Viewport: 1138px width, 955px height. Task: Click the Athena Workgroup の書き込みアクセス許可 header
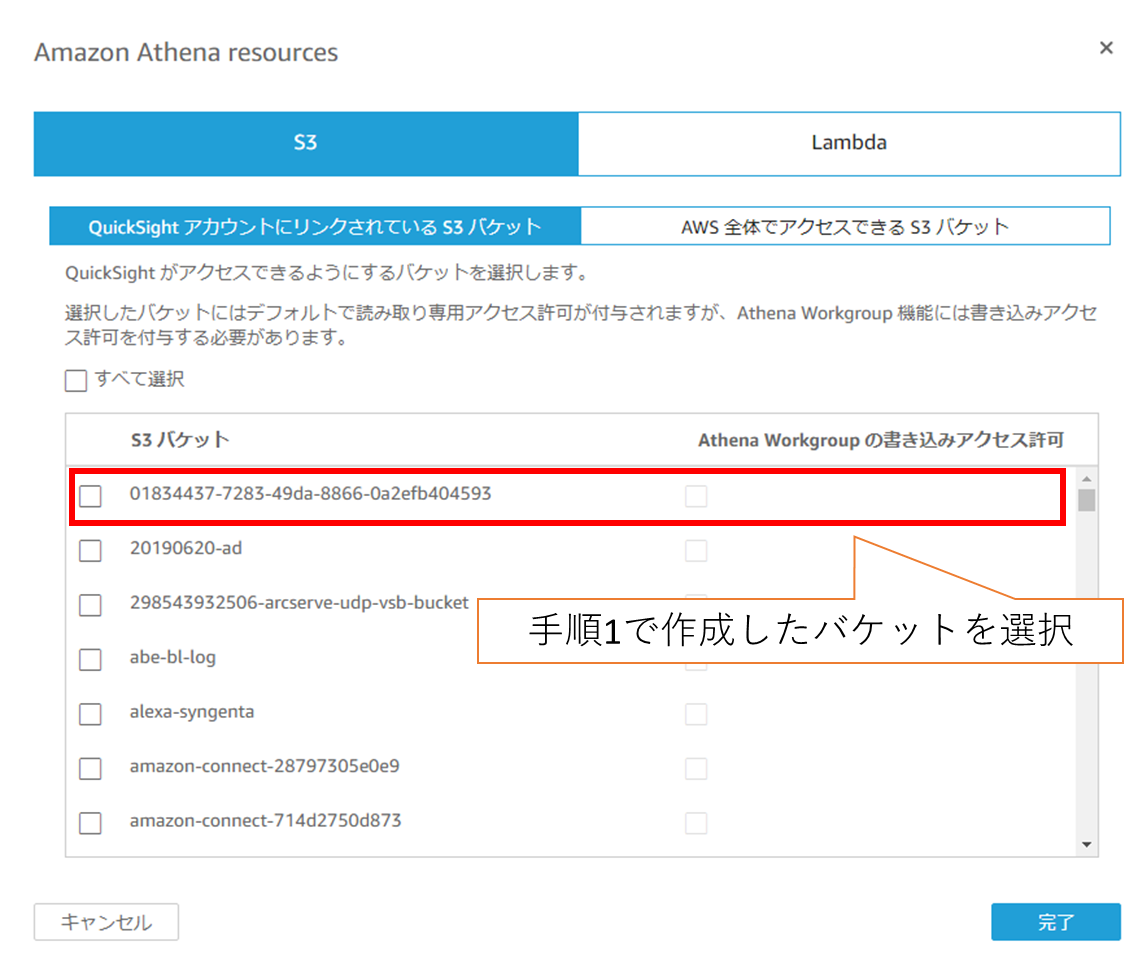[x=880, y=440]
